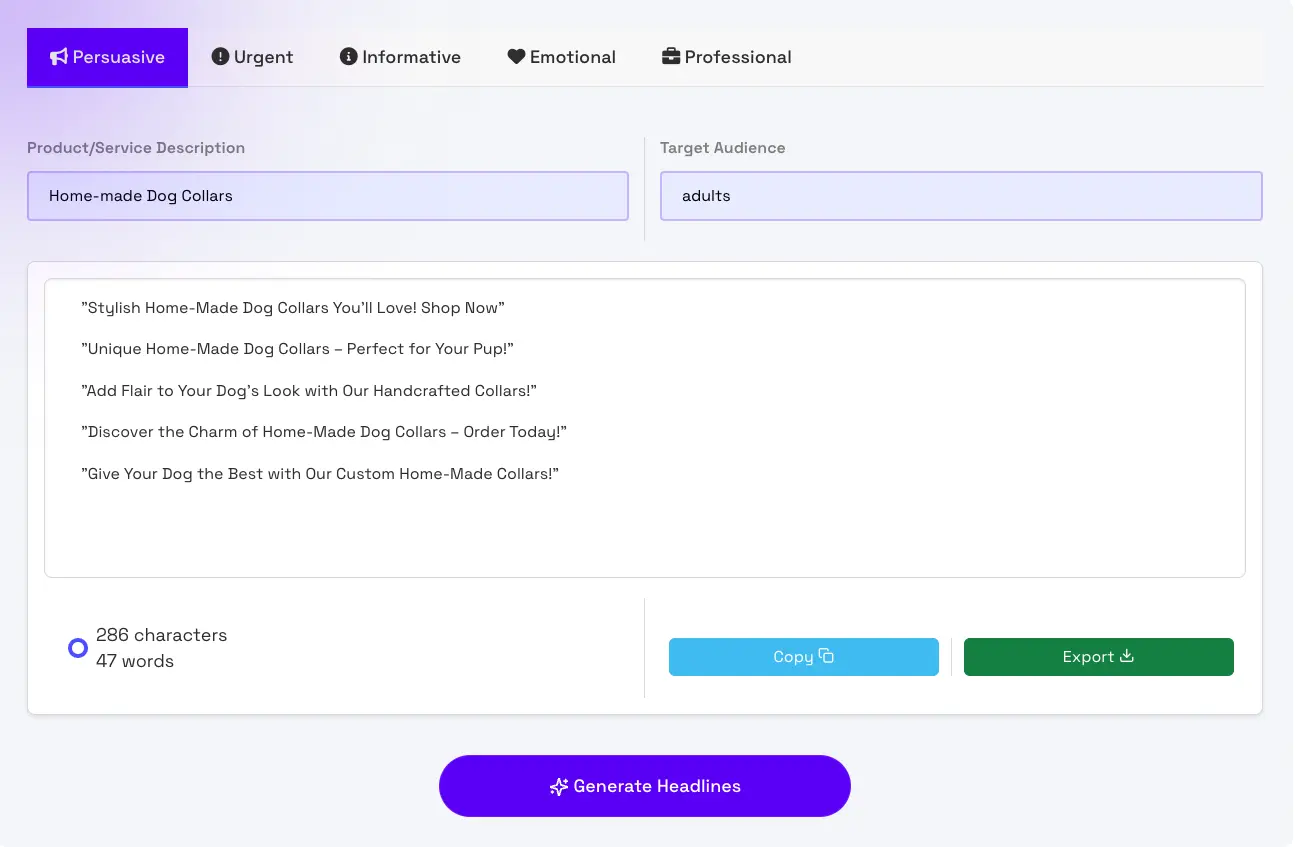Click the "286 characters" count text

[162, 635]
